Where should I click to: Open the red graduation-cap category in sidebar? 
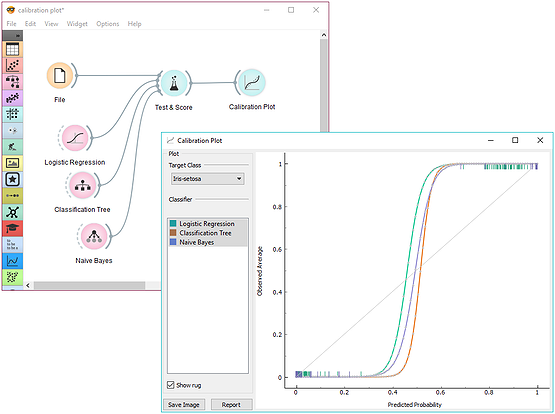point(13,228)
